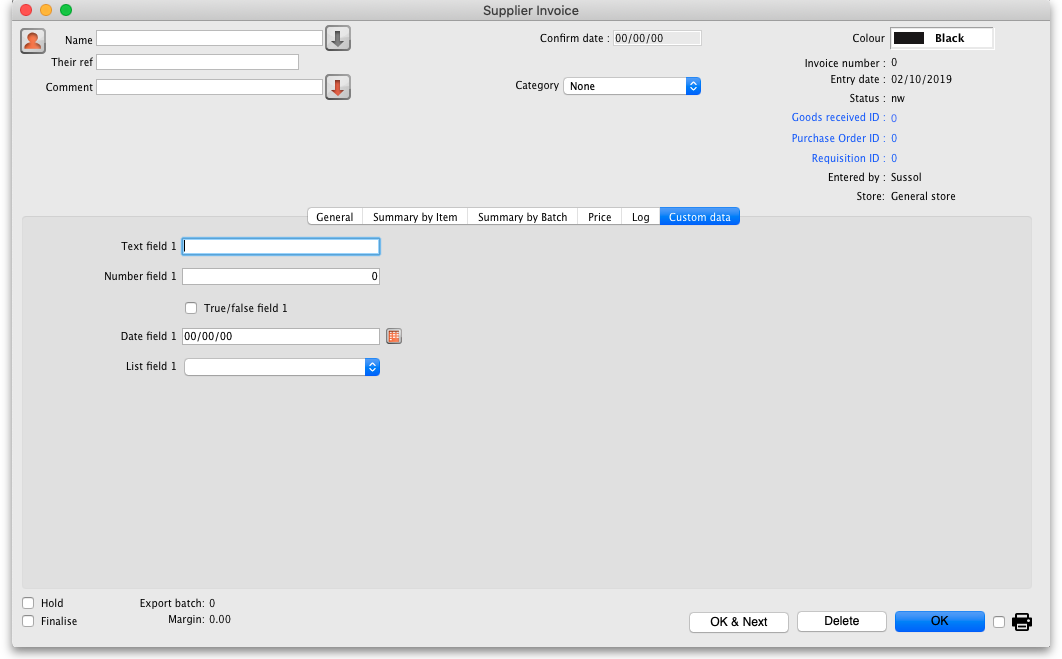This screenshot has height=659, width=1062.
Task: Click the Delete button
Action: [841, 621]
